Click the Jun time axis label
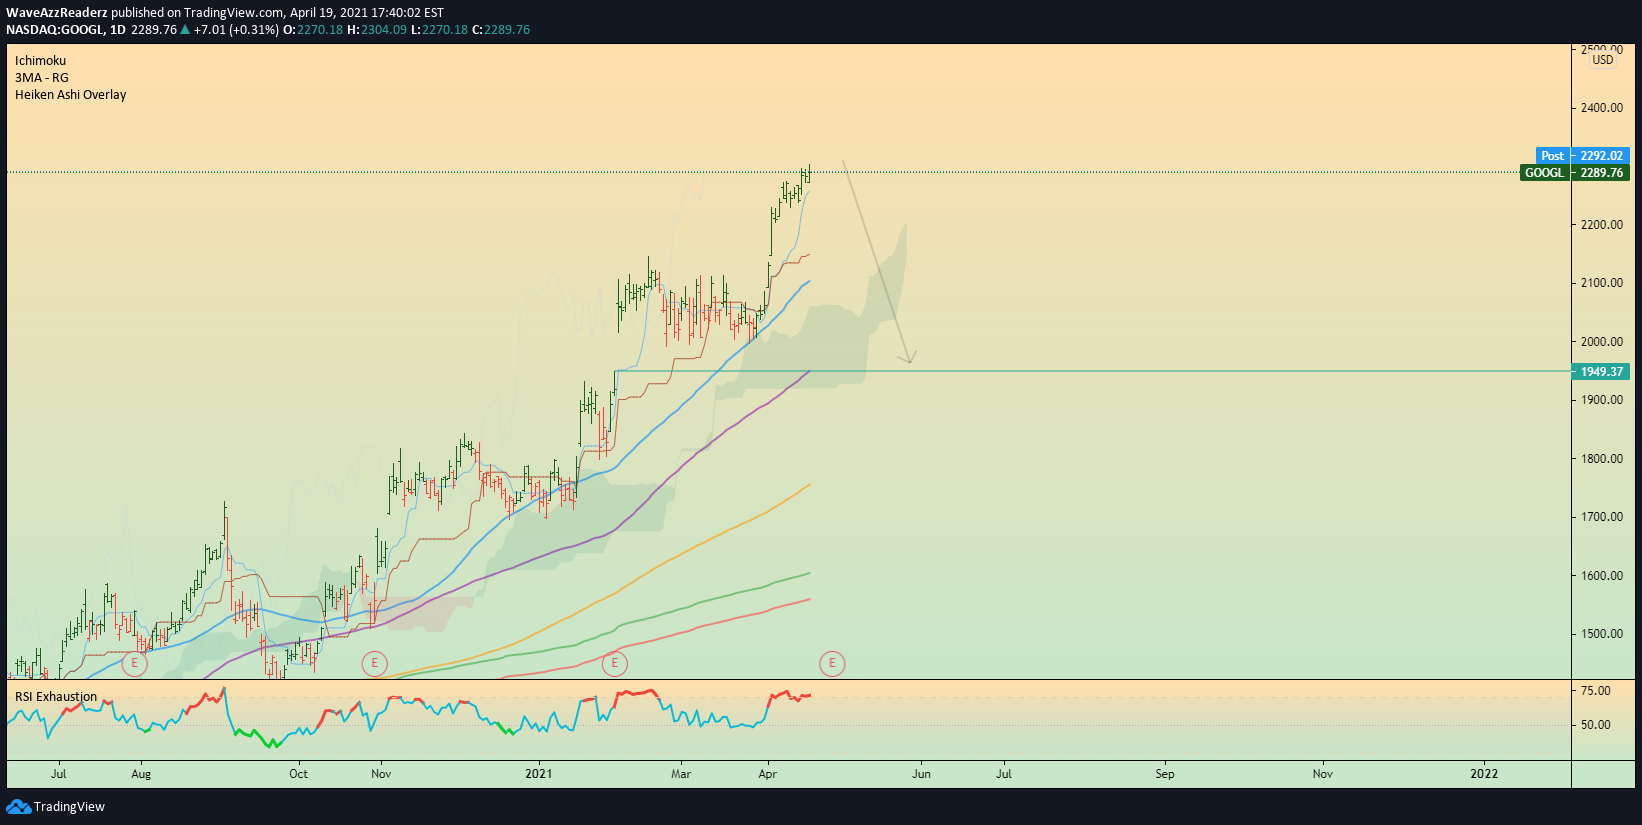Viewport: 1642px width, 825px height. tap(921, 774)
